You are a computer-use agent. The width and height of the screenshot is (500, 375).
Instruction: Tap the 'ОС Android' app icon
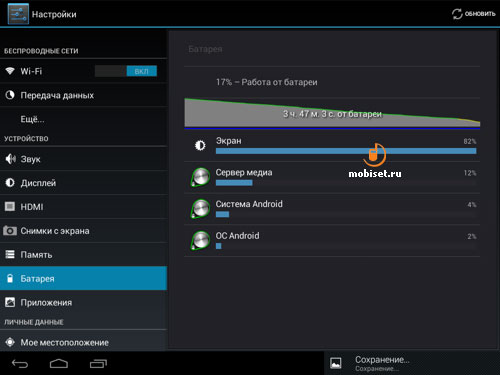click(x=200, y=240)
